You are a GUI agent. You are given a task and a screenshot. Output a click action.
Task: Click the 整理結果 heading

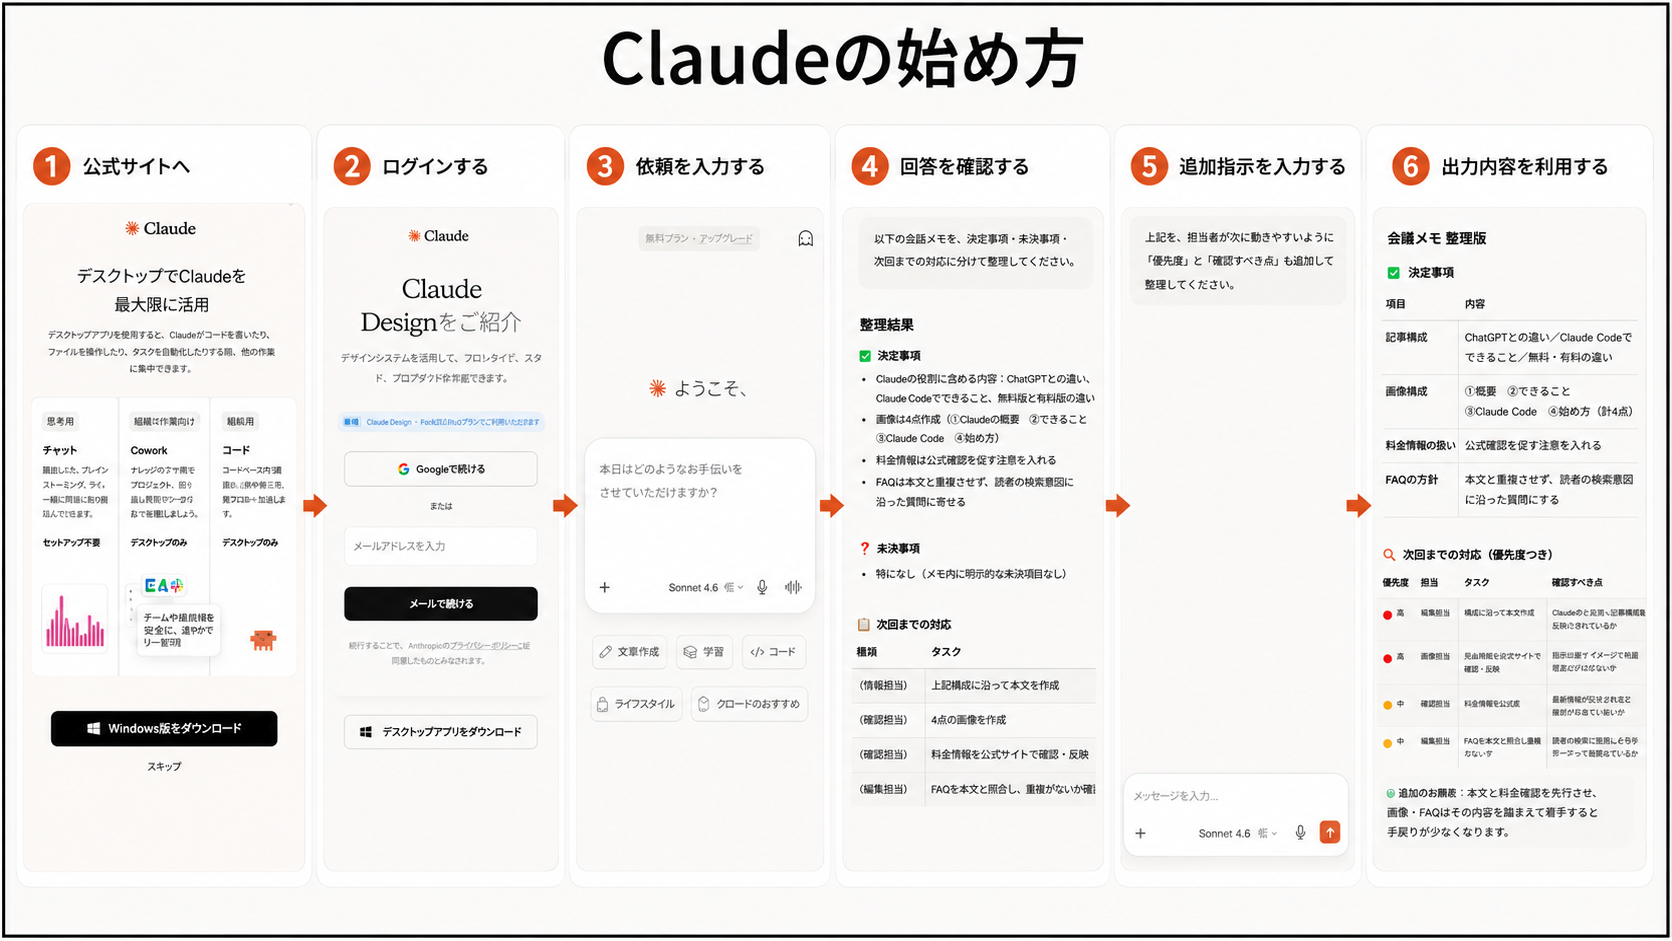click(x=887, y=325)
